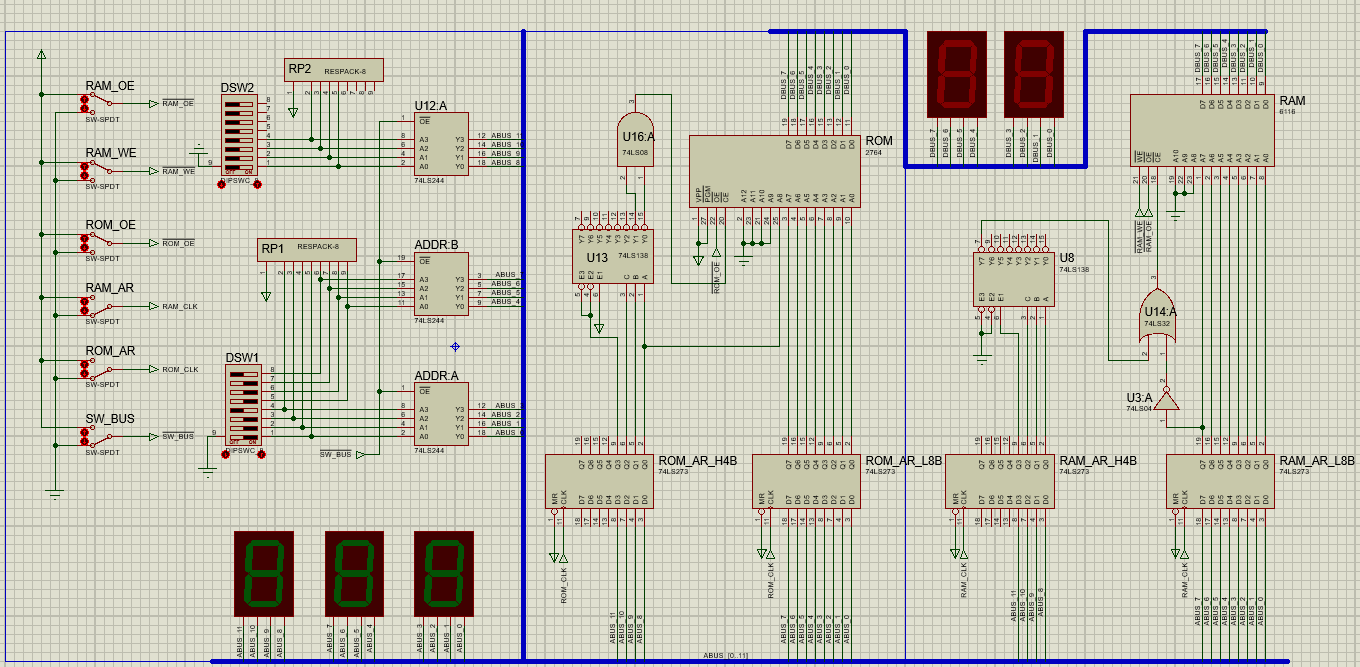
Task: Click the U13 reference label
Action: coord(597,257)
